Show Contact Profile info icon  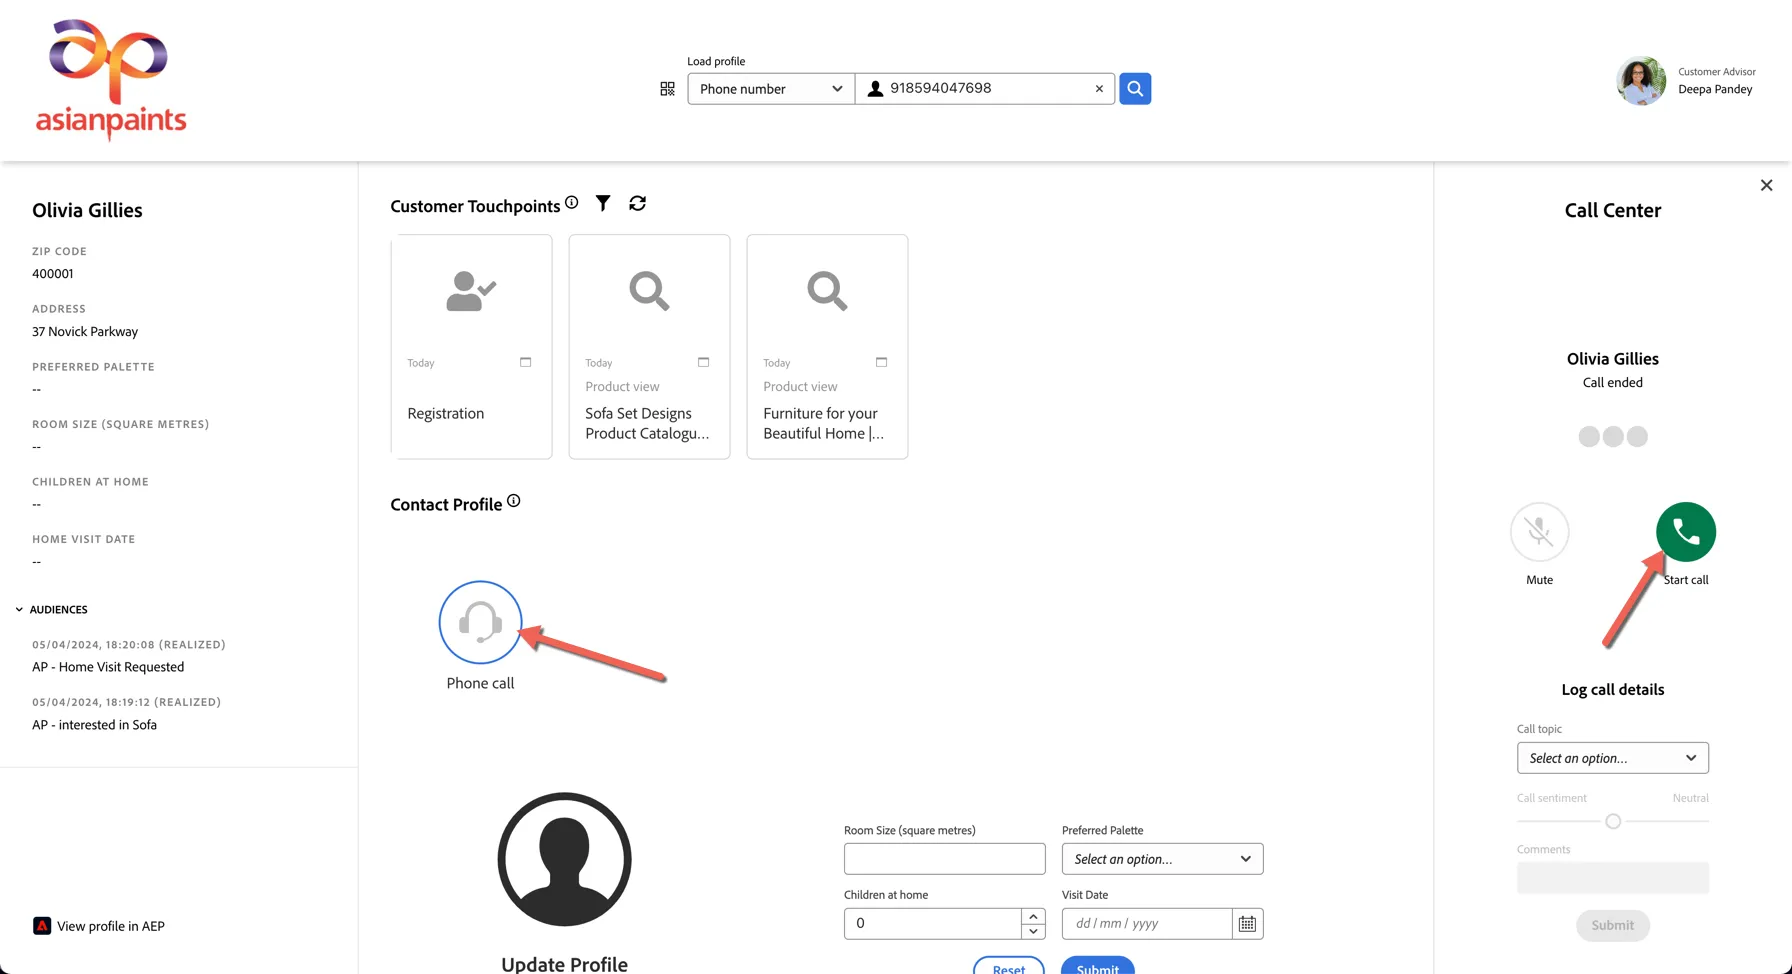click(513, 501)
